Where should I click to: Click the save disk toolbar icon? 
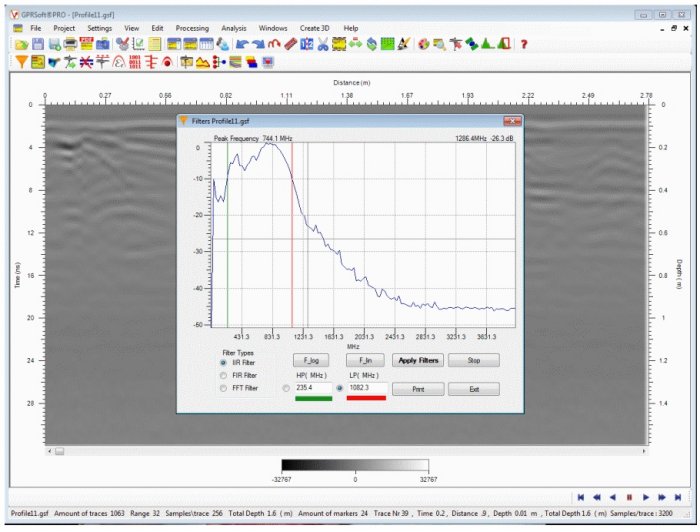pos(38,45)
